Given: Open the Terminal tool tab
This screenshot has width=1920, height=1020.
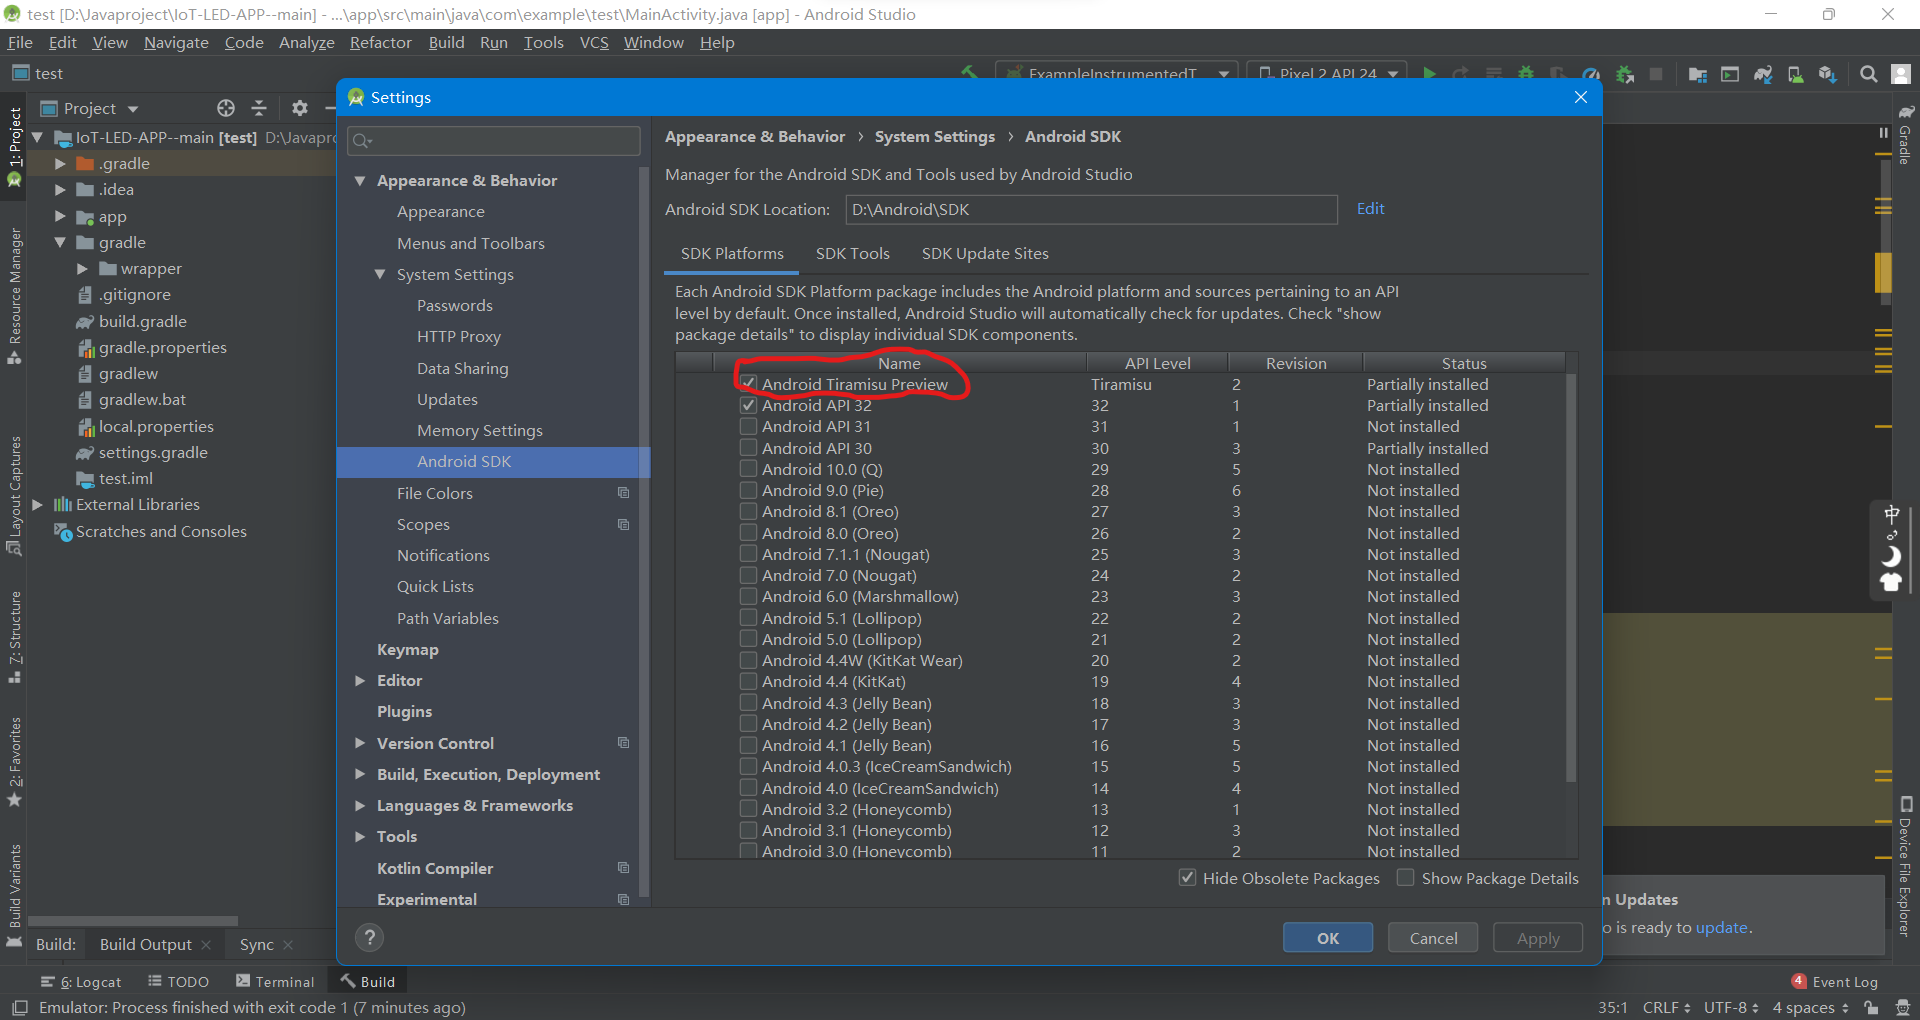Looking at the screenshot, I should (275, 982).
